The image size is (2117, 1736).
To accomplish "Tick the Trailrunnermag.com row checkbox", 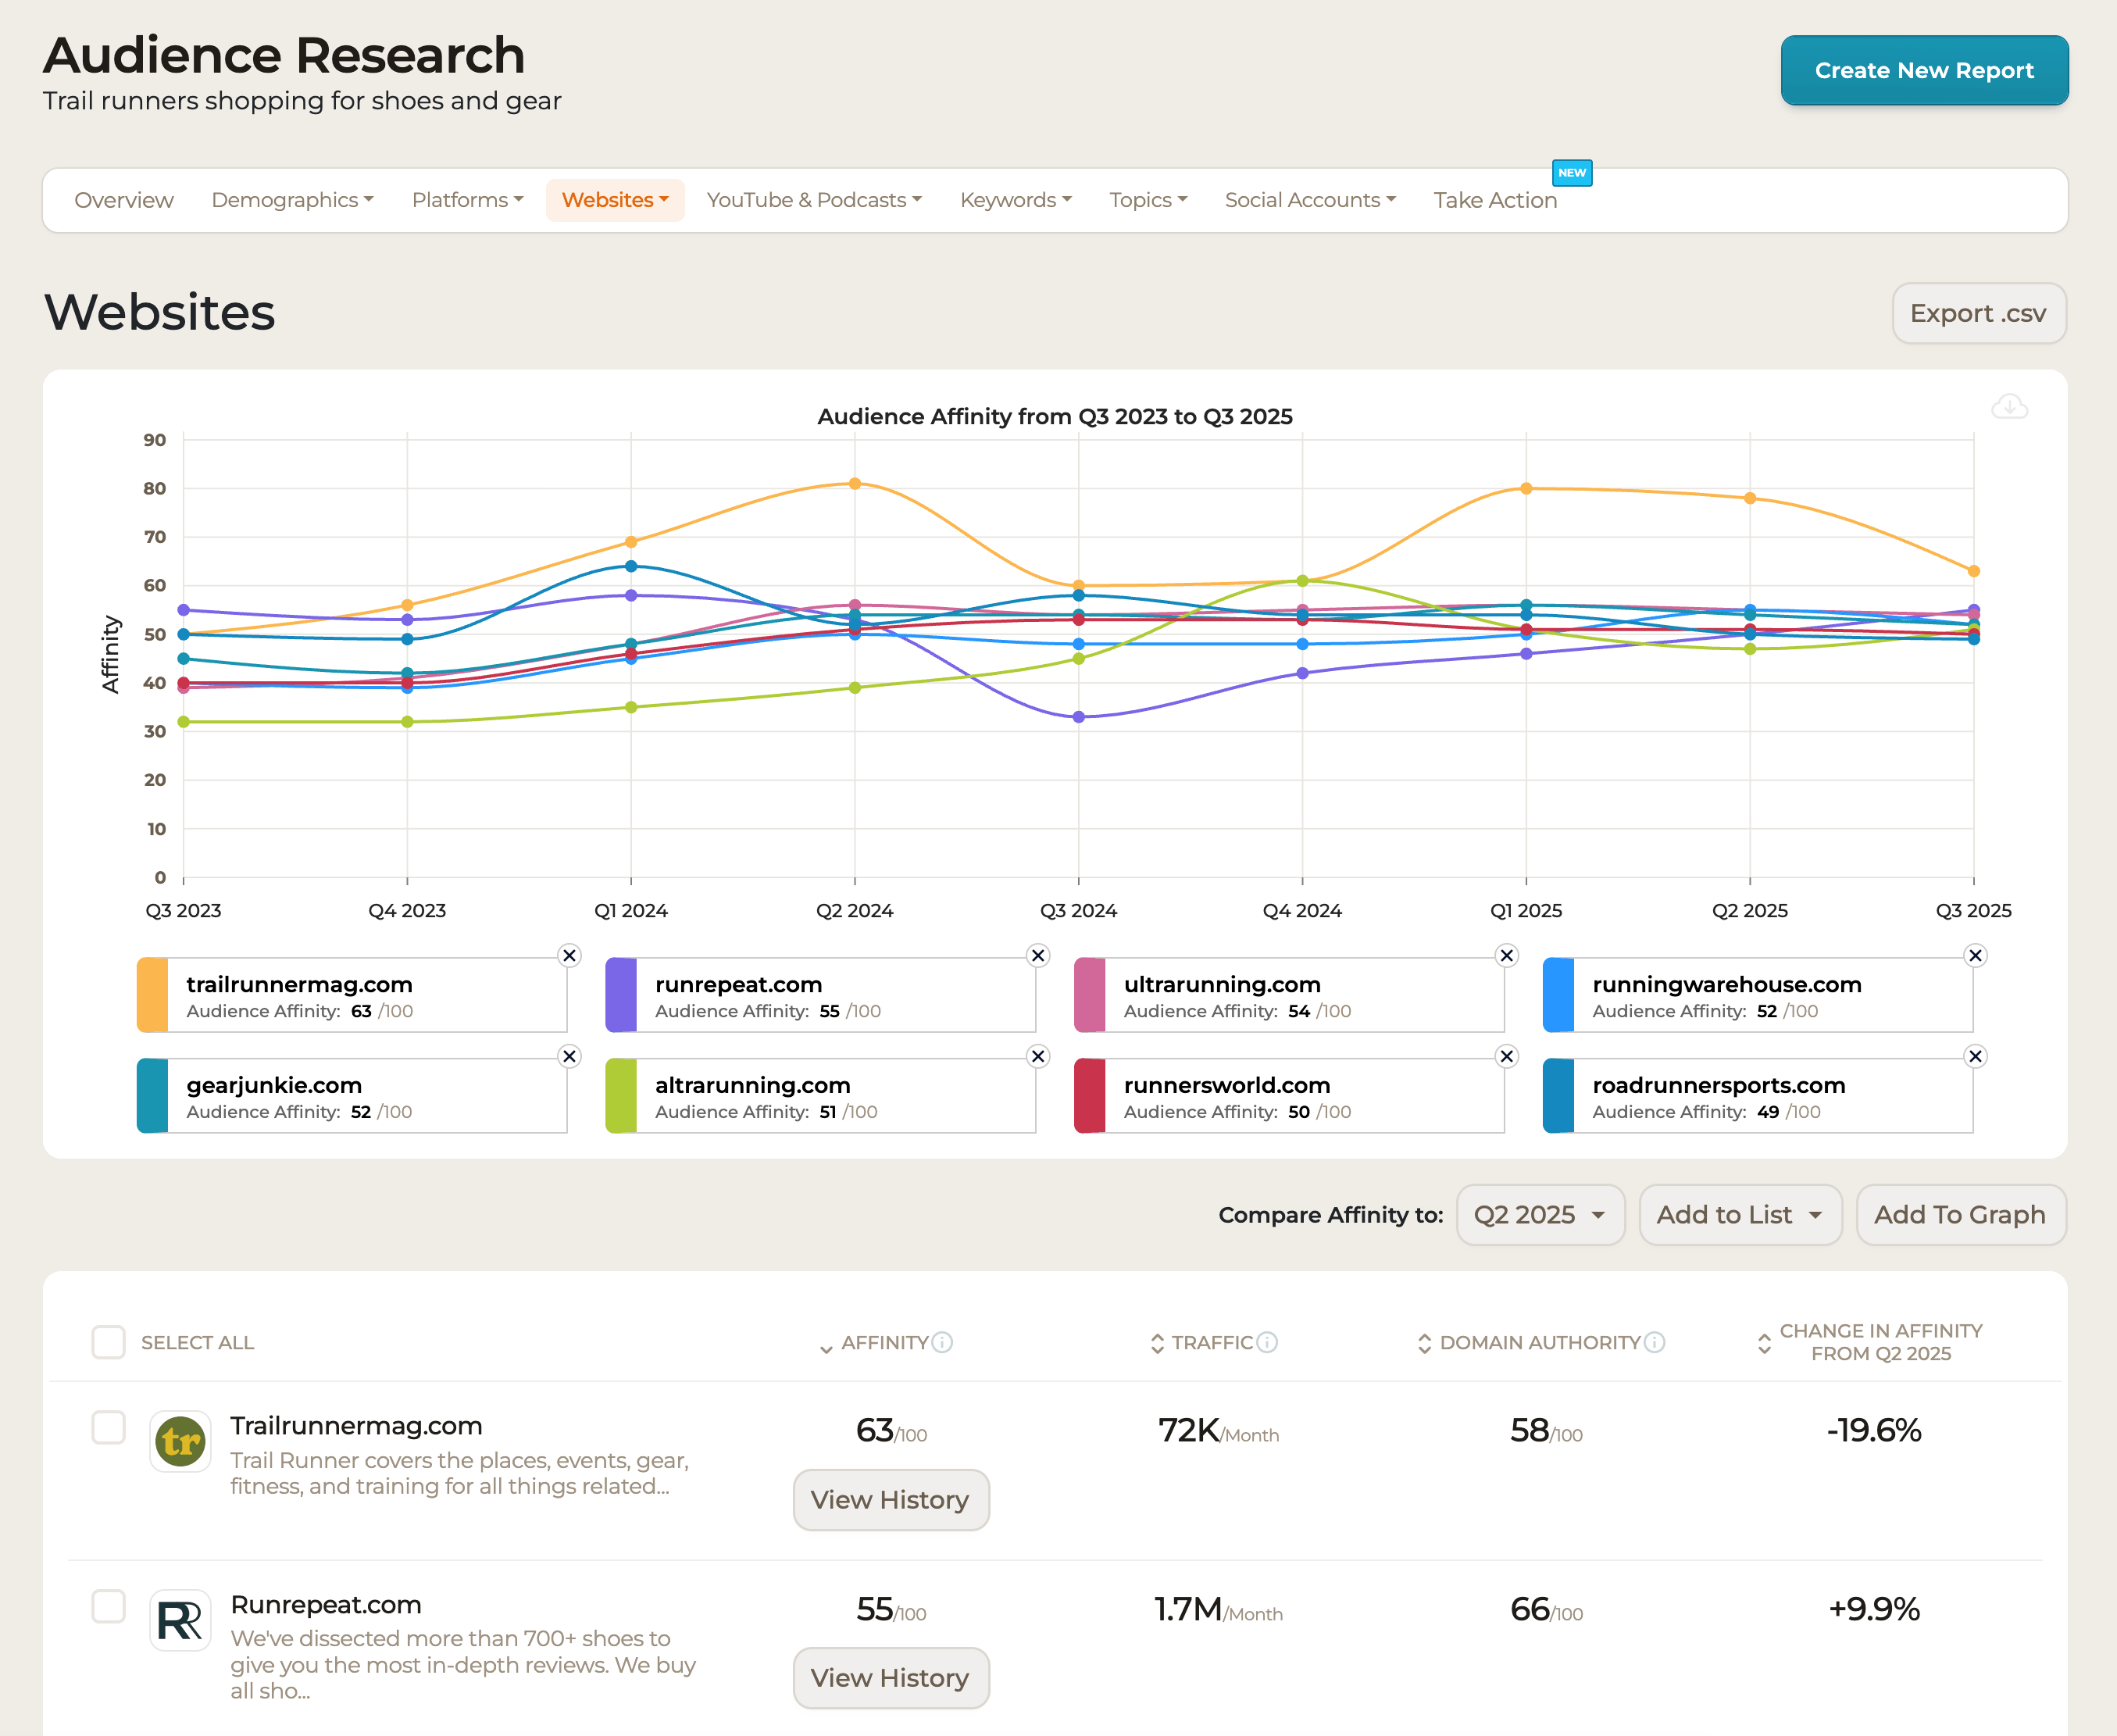I will pos(108,1427).
